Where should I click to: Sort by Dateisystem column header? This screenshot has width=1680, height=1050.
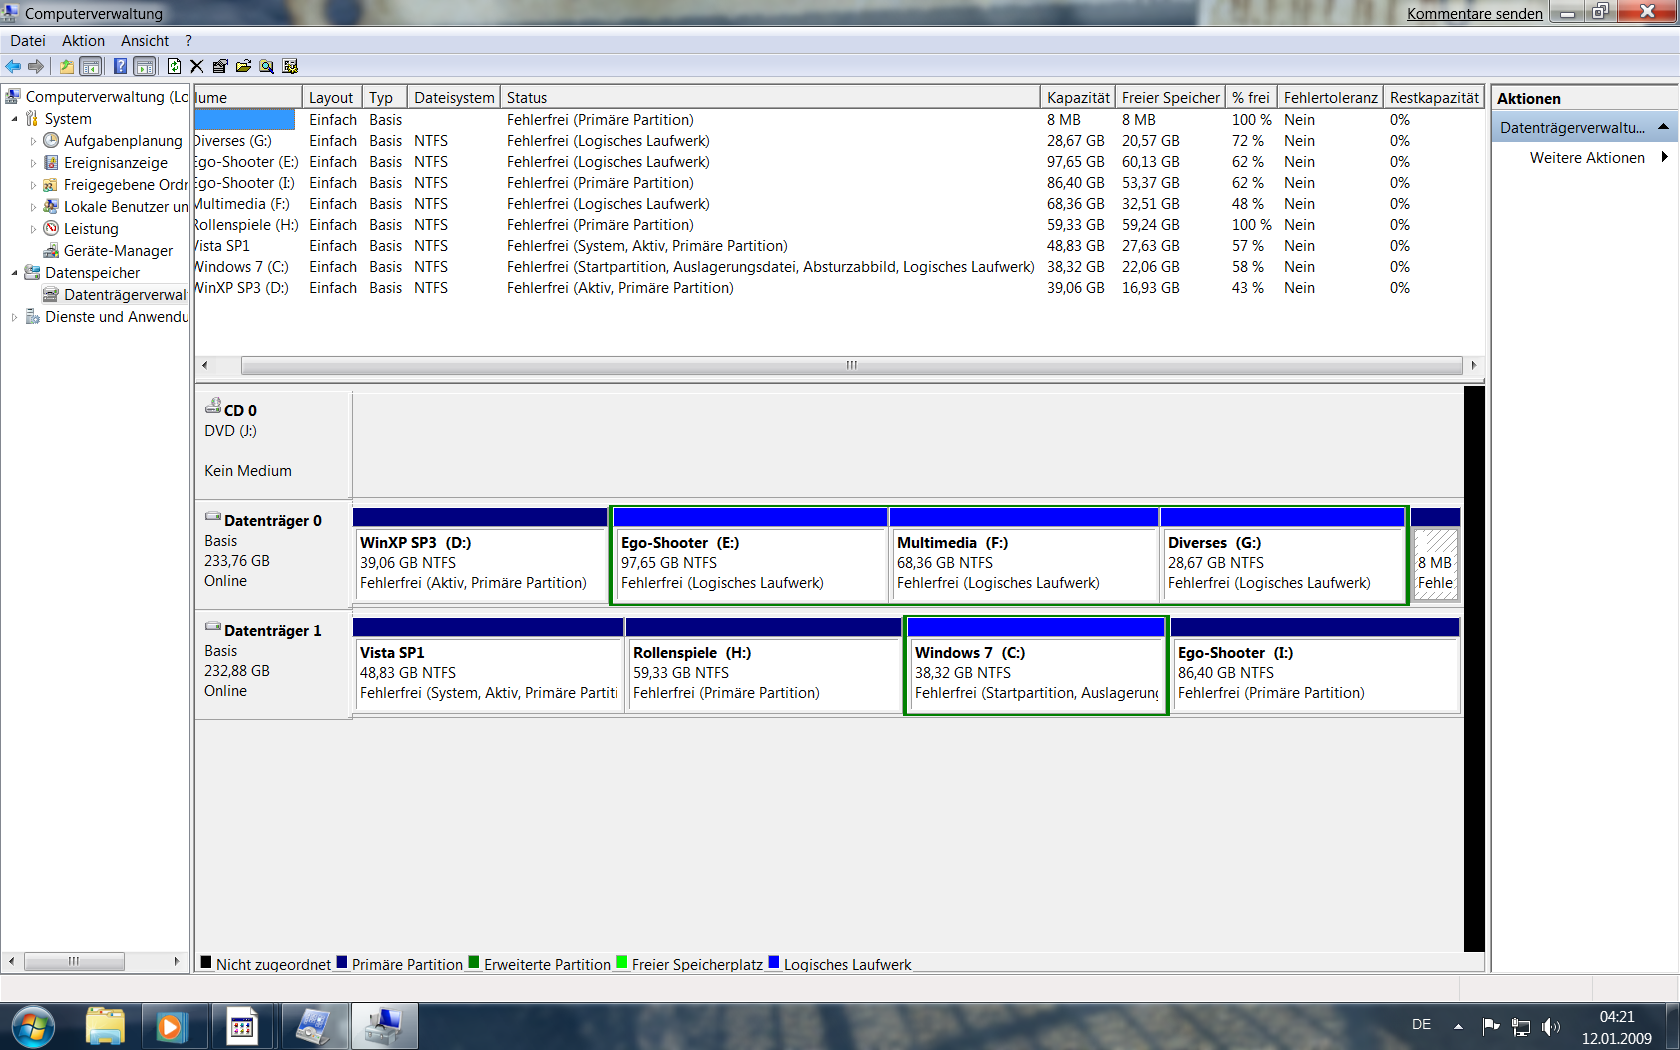coord(454,97)
